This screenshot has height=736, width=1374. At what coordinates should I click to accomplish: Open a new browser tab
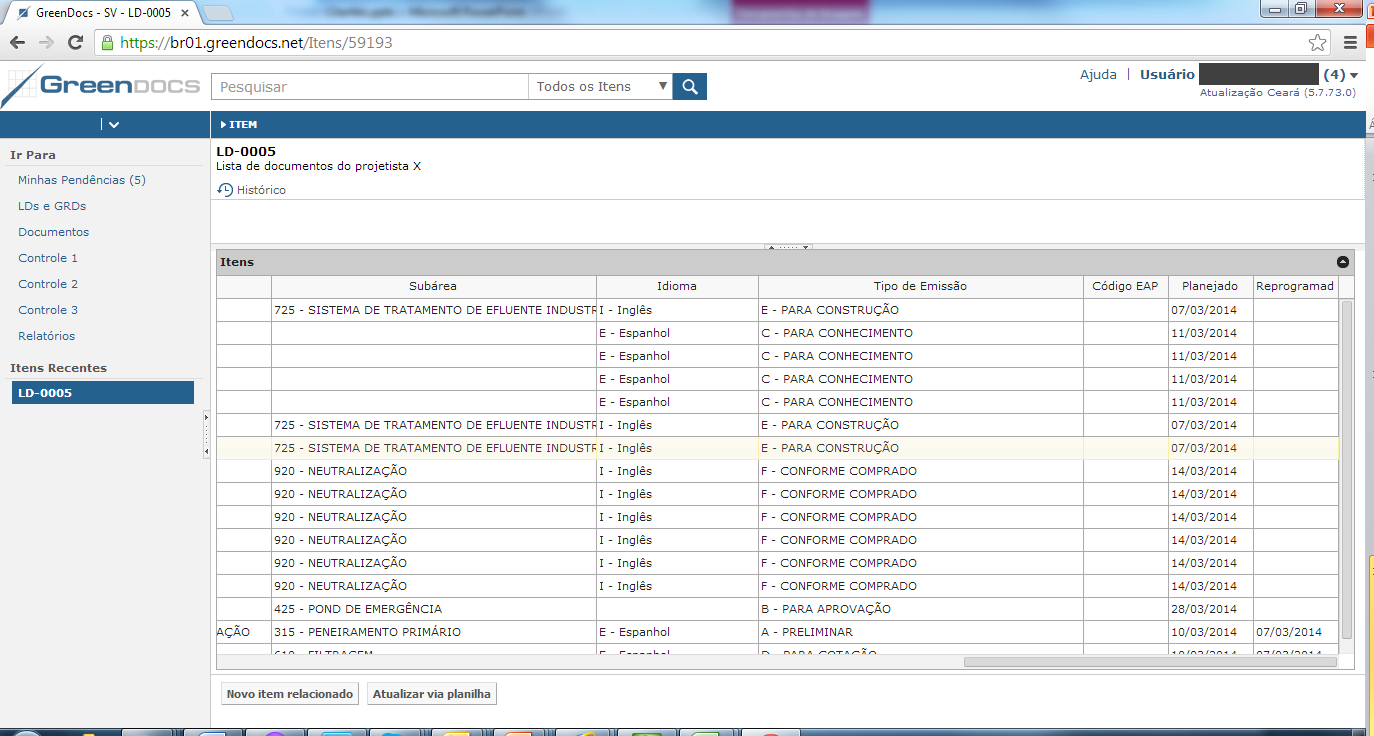(218, 13)
